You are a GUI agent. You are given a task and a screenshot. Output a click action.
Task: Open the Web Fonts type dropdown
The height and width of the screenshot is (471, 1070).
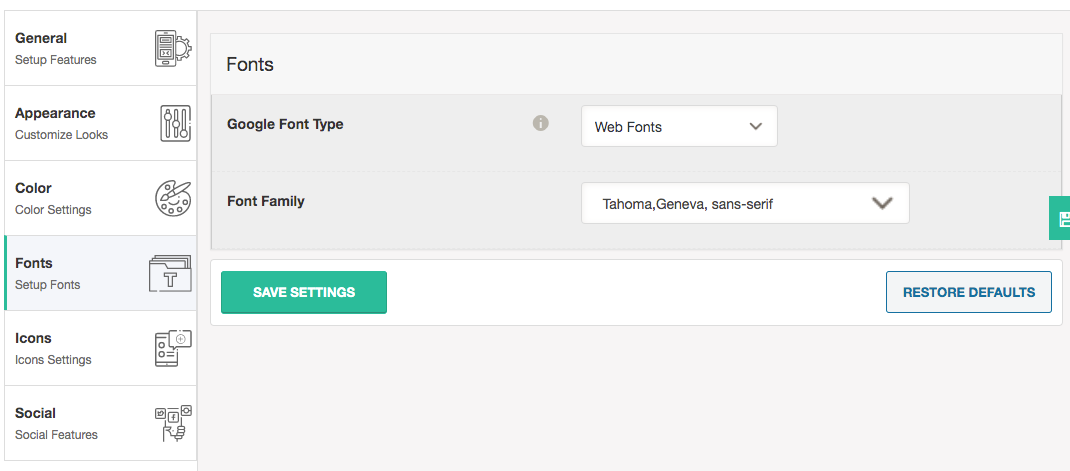(679, 127)
